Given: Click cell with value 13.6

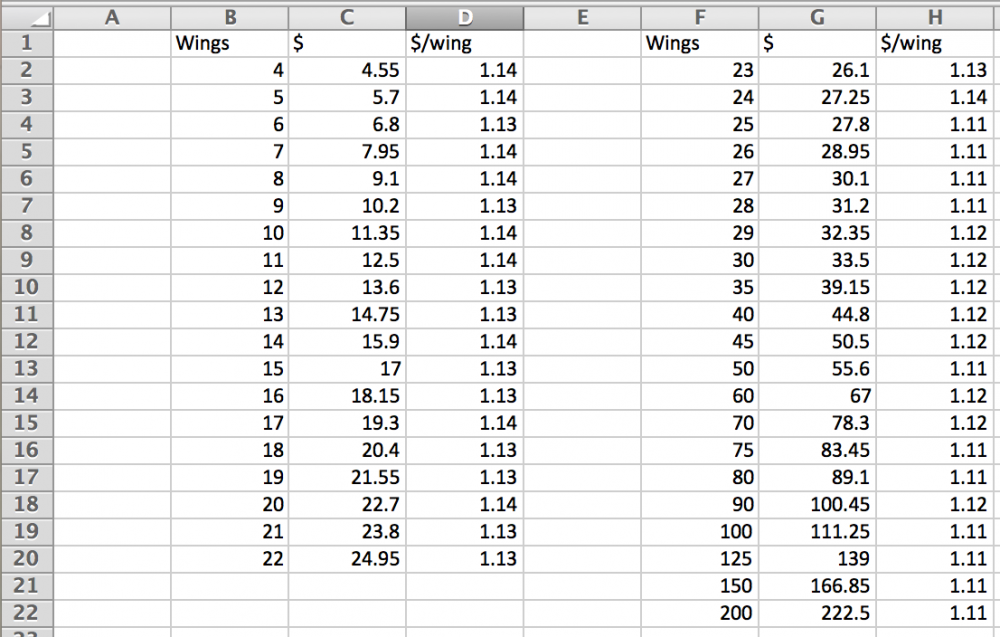Looking at the screenshot, I should coord(347,288).
